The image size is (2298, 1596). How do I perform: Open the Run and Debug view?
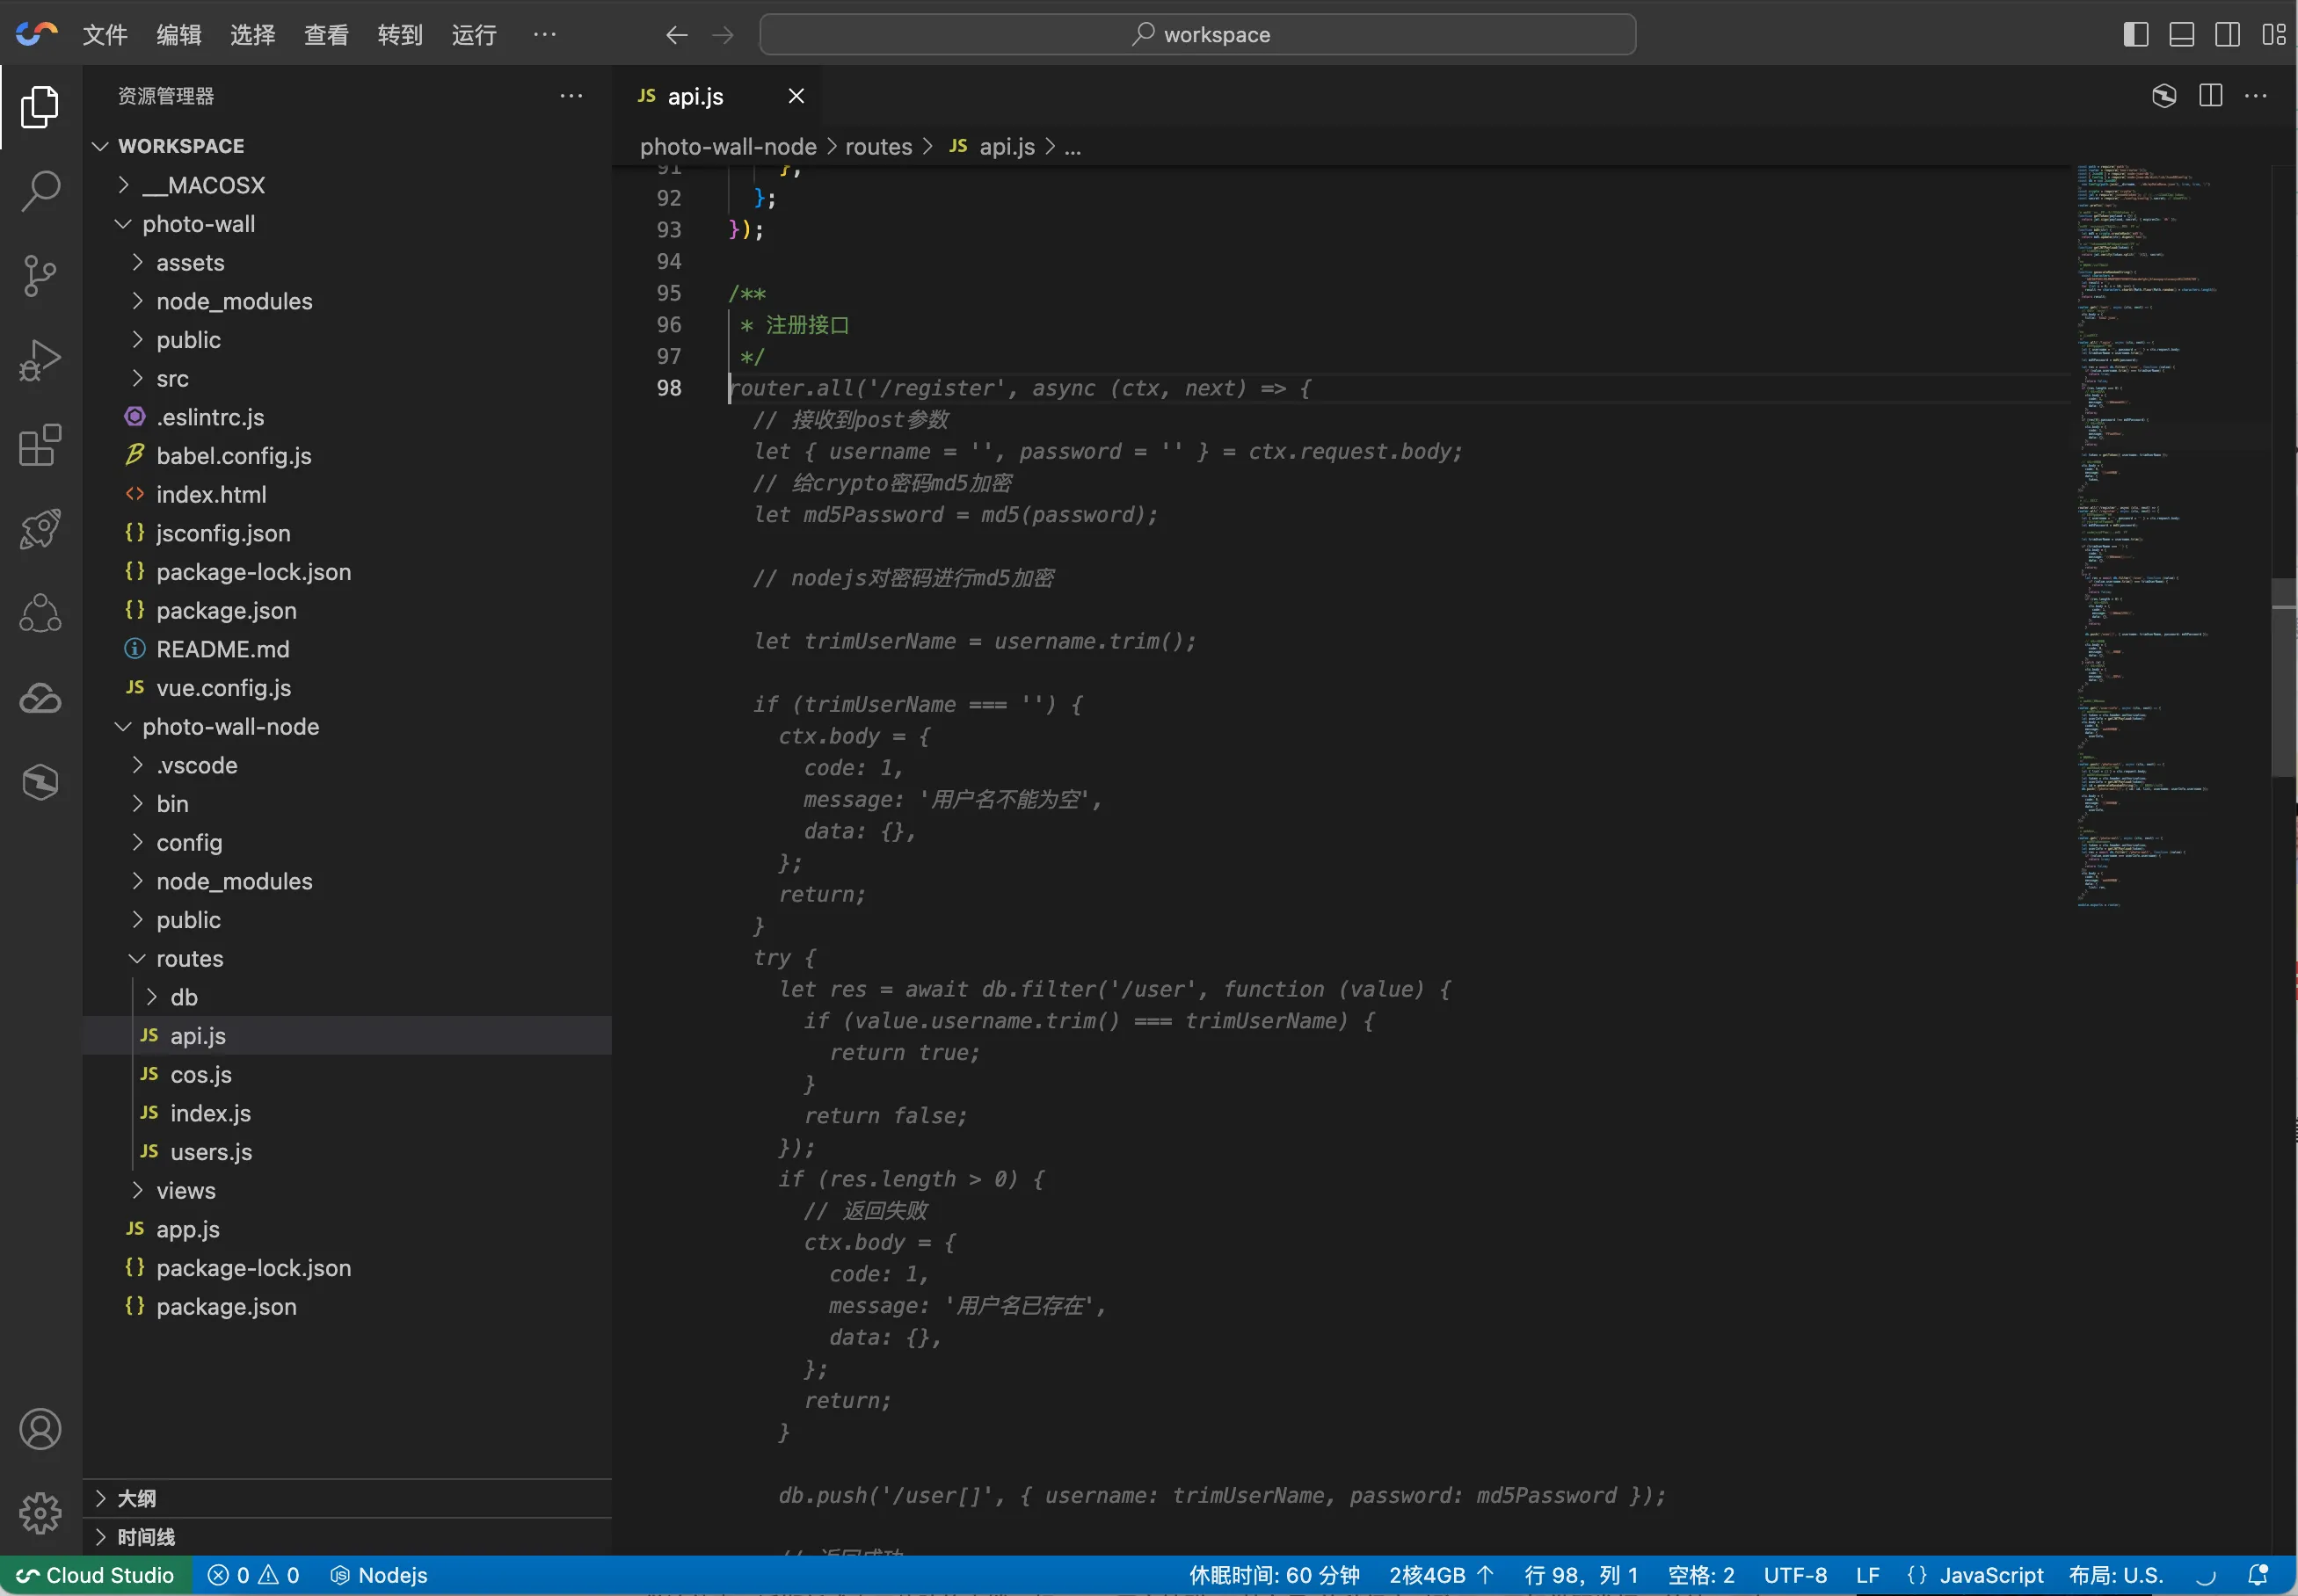tap(40, 360)
